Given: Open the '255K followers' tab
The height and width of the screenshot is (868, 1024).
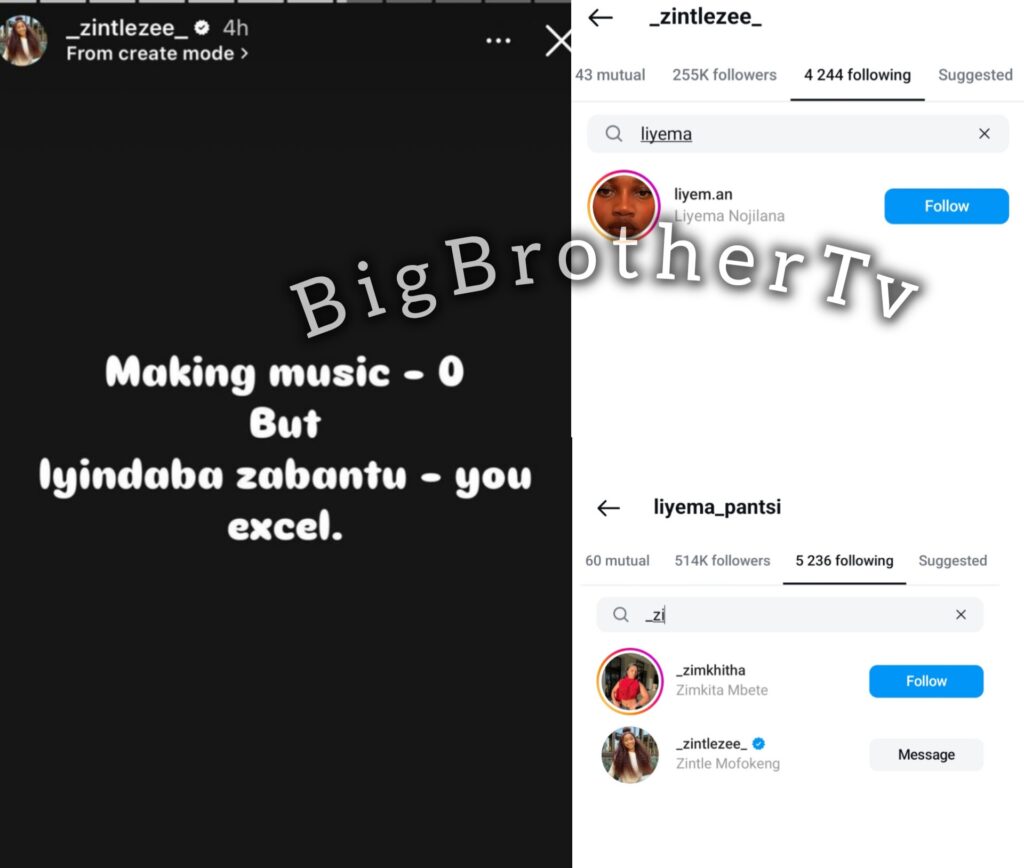Looking at the screenshot, I should tap(724, 75).
